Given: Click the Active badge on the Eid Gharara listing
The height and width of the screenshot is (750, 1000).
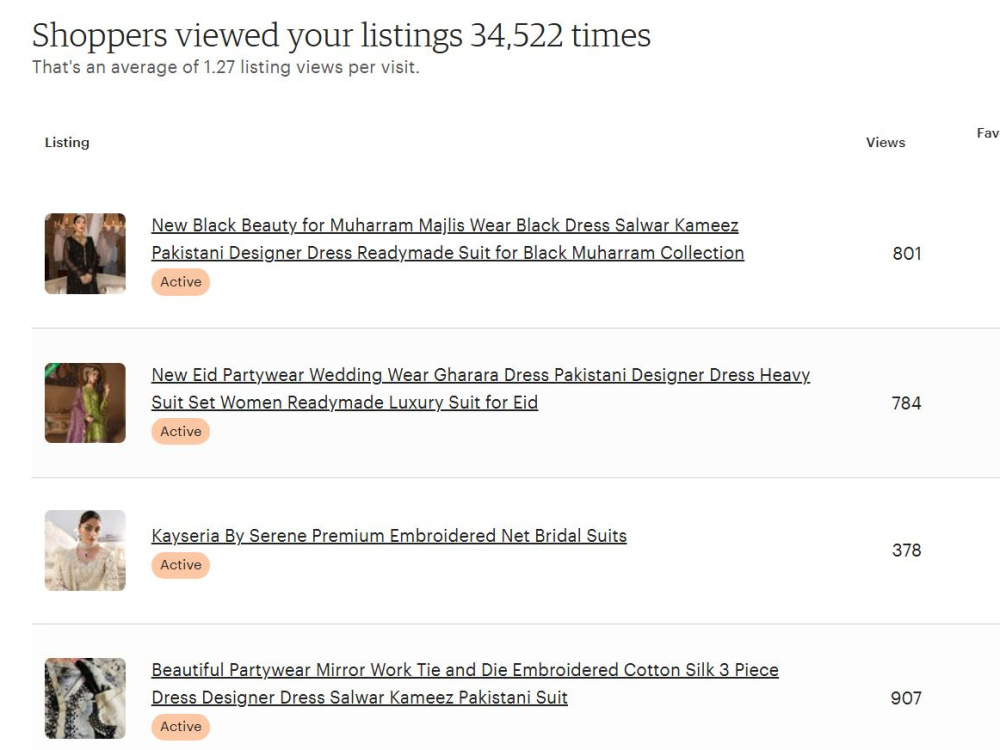Looking at the screenshot, I should (180, 432).
